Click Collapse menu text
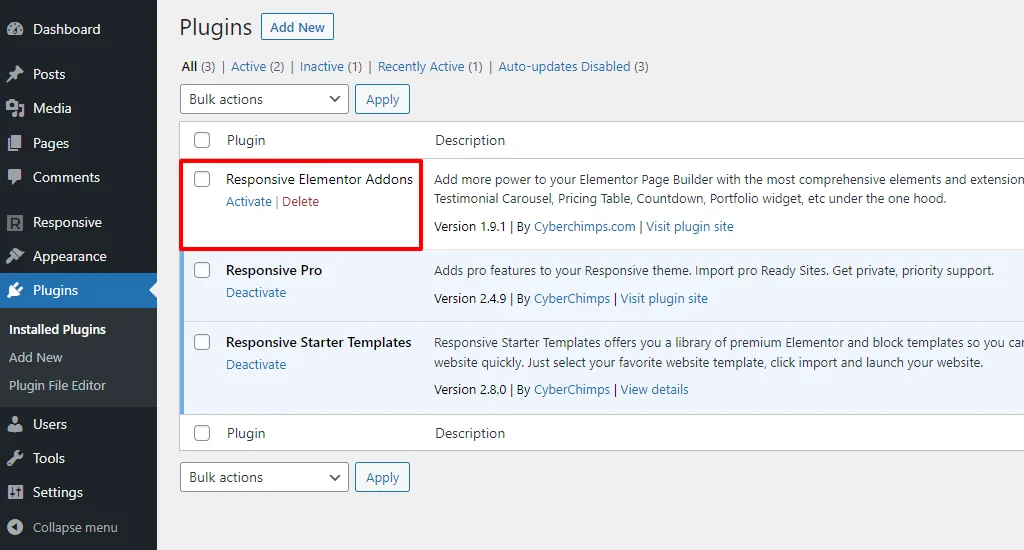 coord(75,528)
